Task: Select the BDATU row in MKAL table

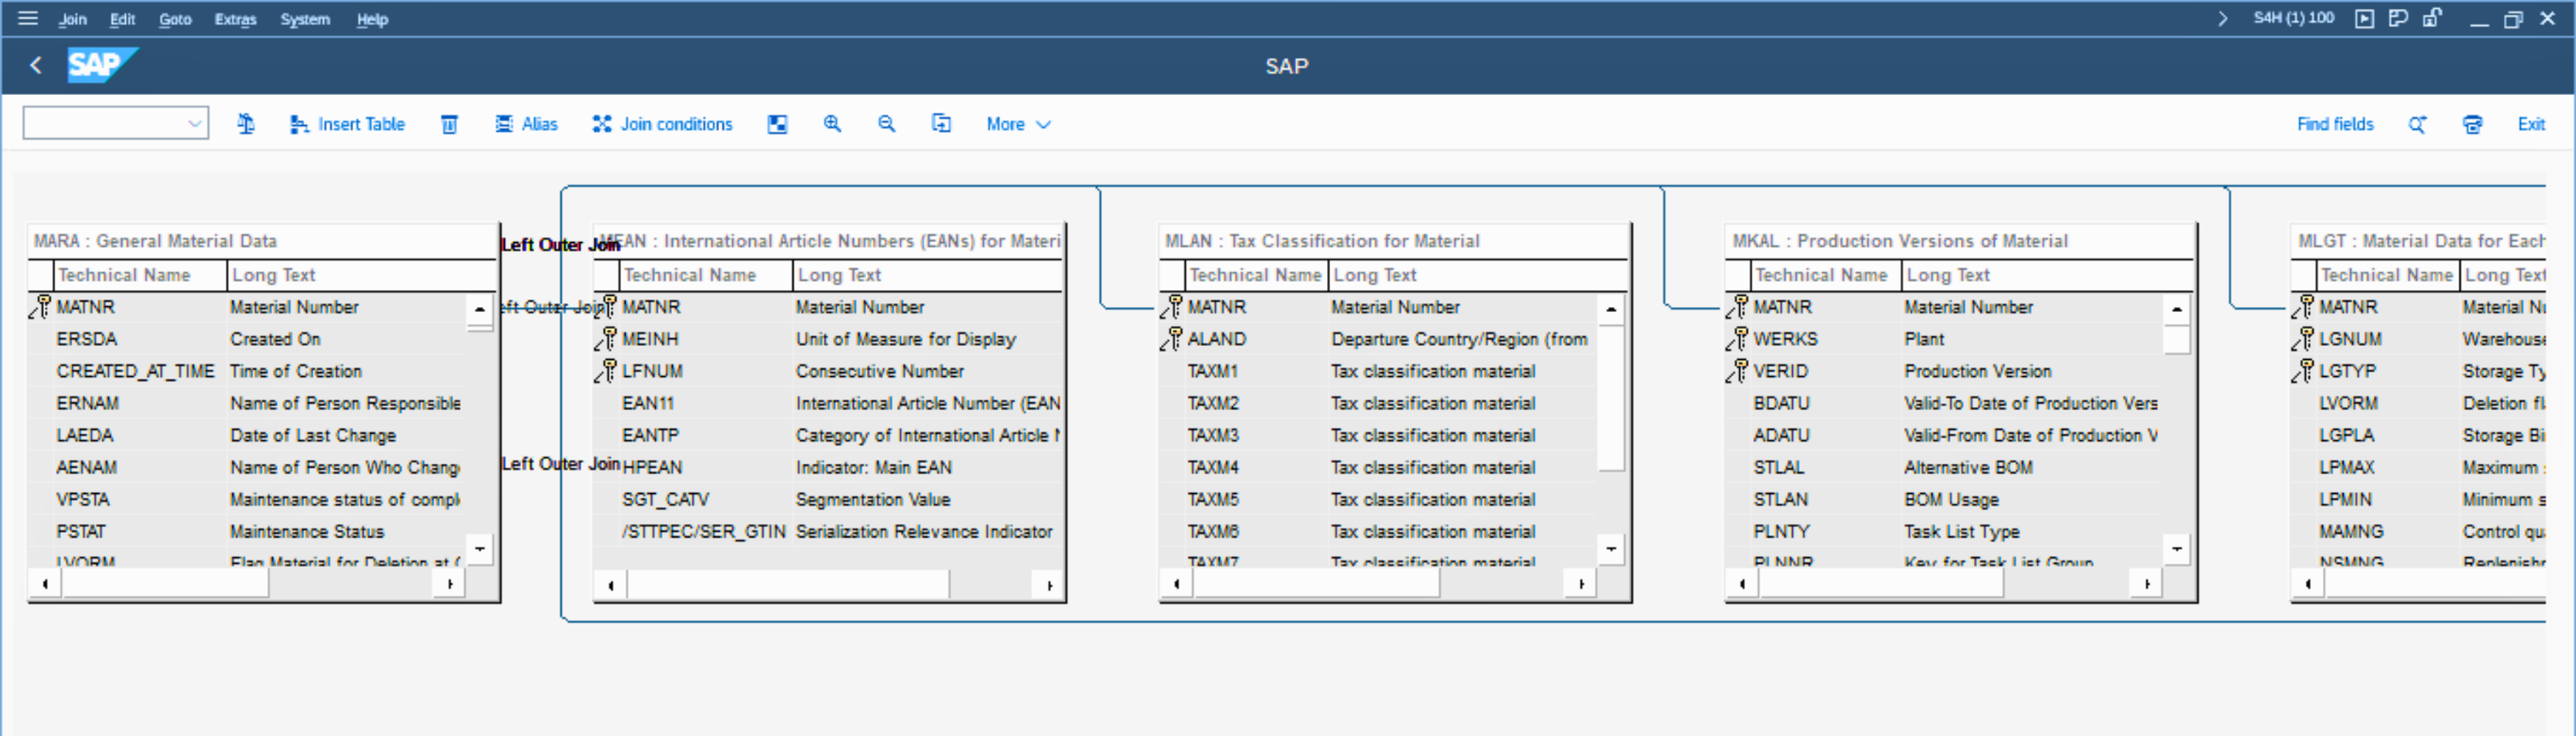Action: tap(1781, 403)
